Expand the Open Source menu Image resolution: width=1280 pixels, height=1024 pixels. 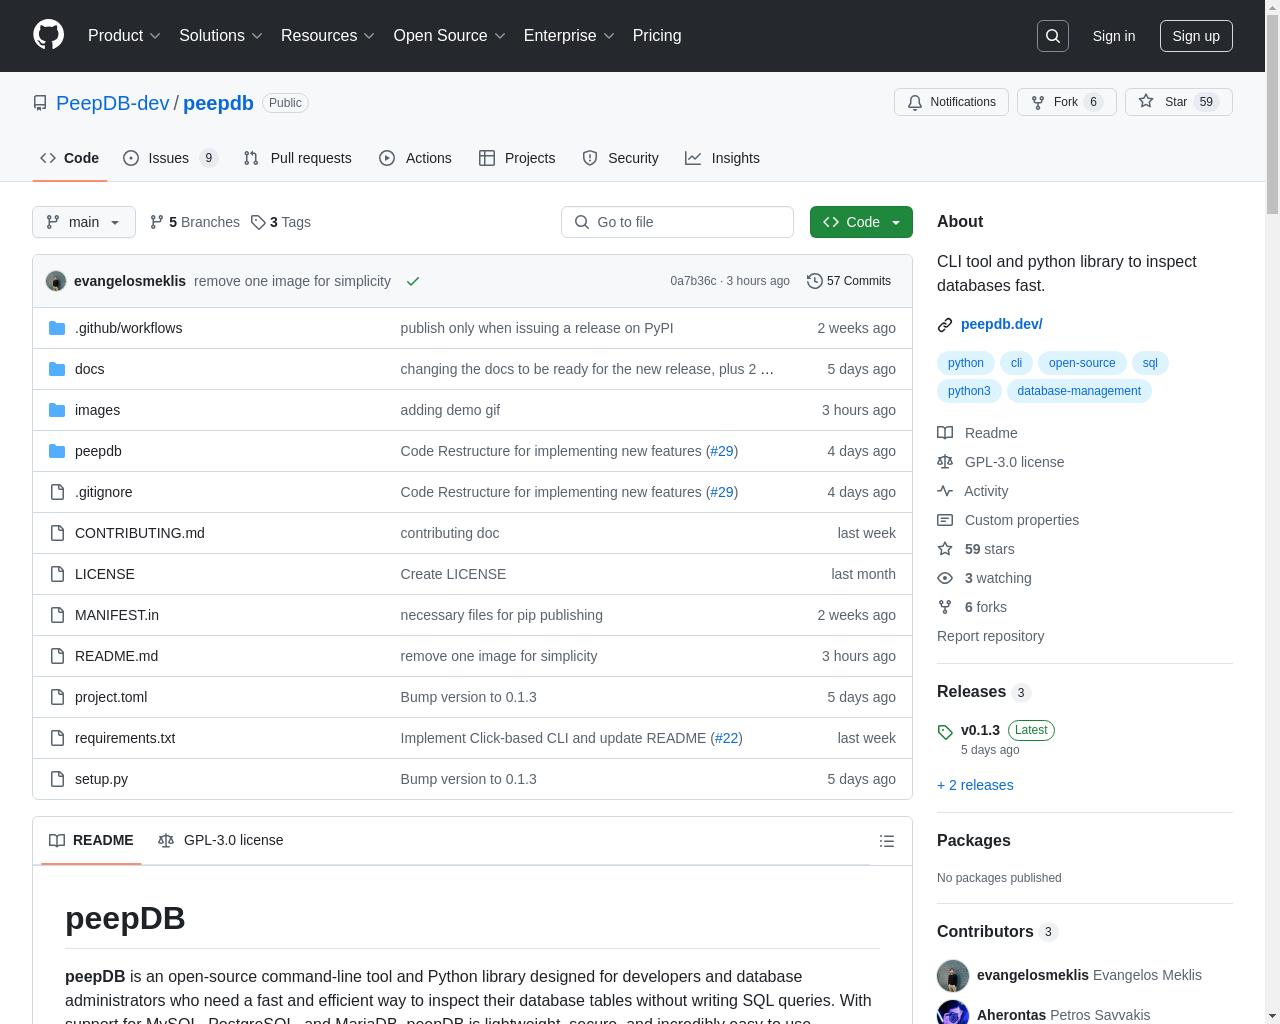[449, 36]
